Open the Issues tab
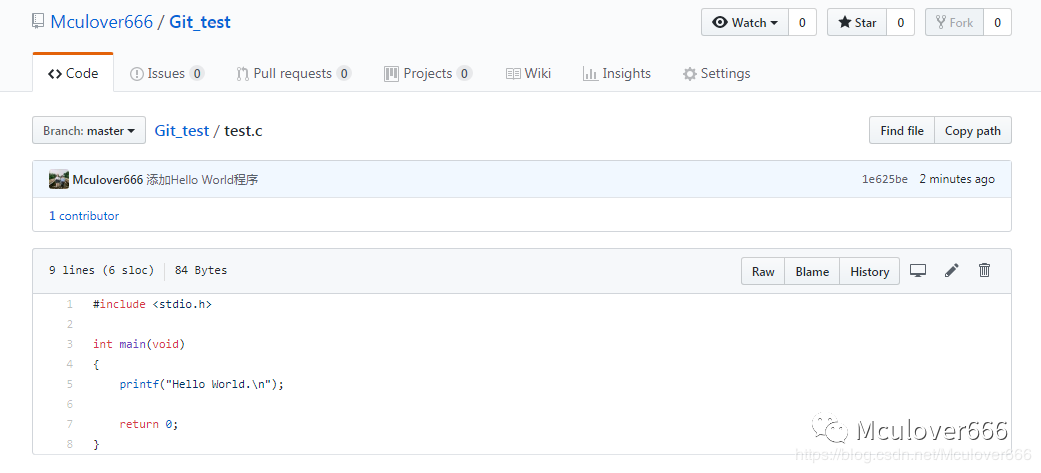 coord(167,73)
